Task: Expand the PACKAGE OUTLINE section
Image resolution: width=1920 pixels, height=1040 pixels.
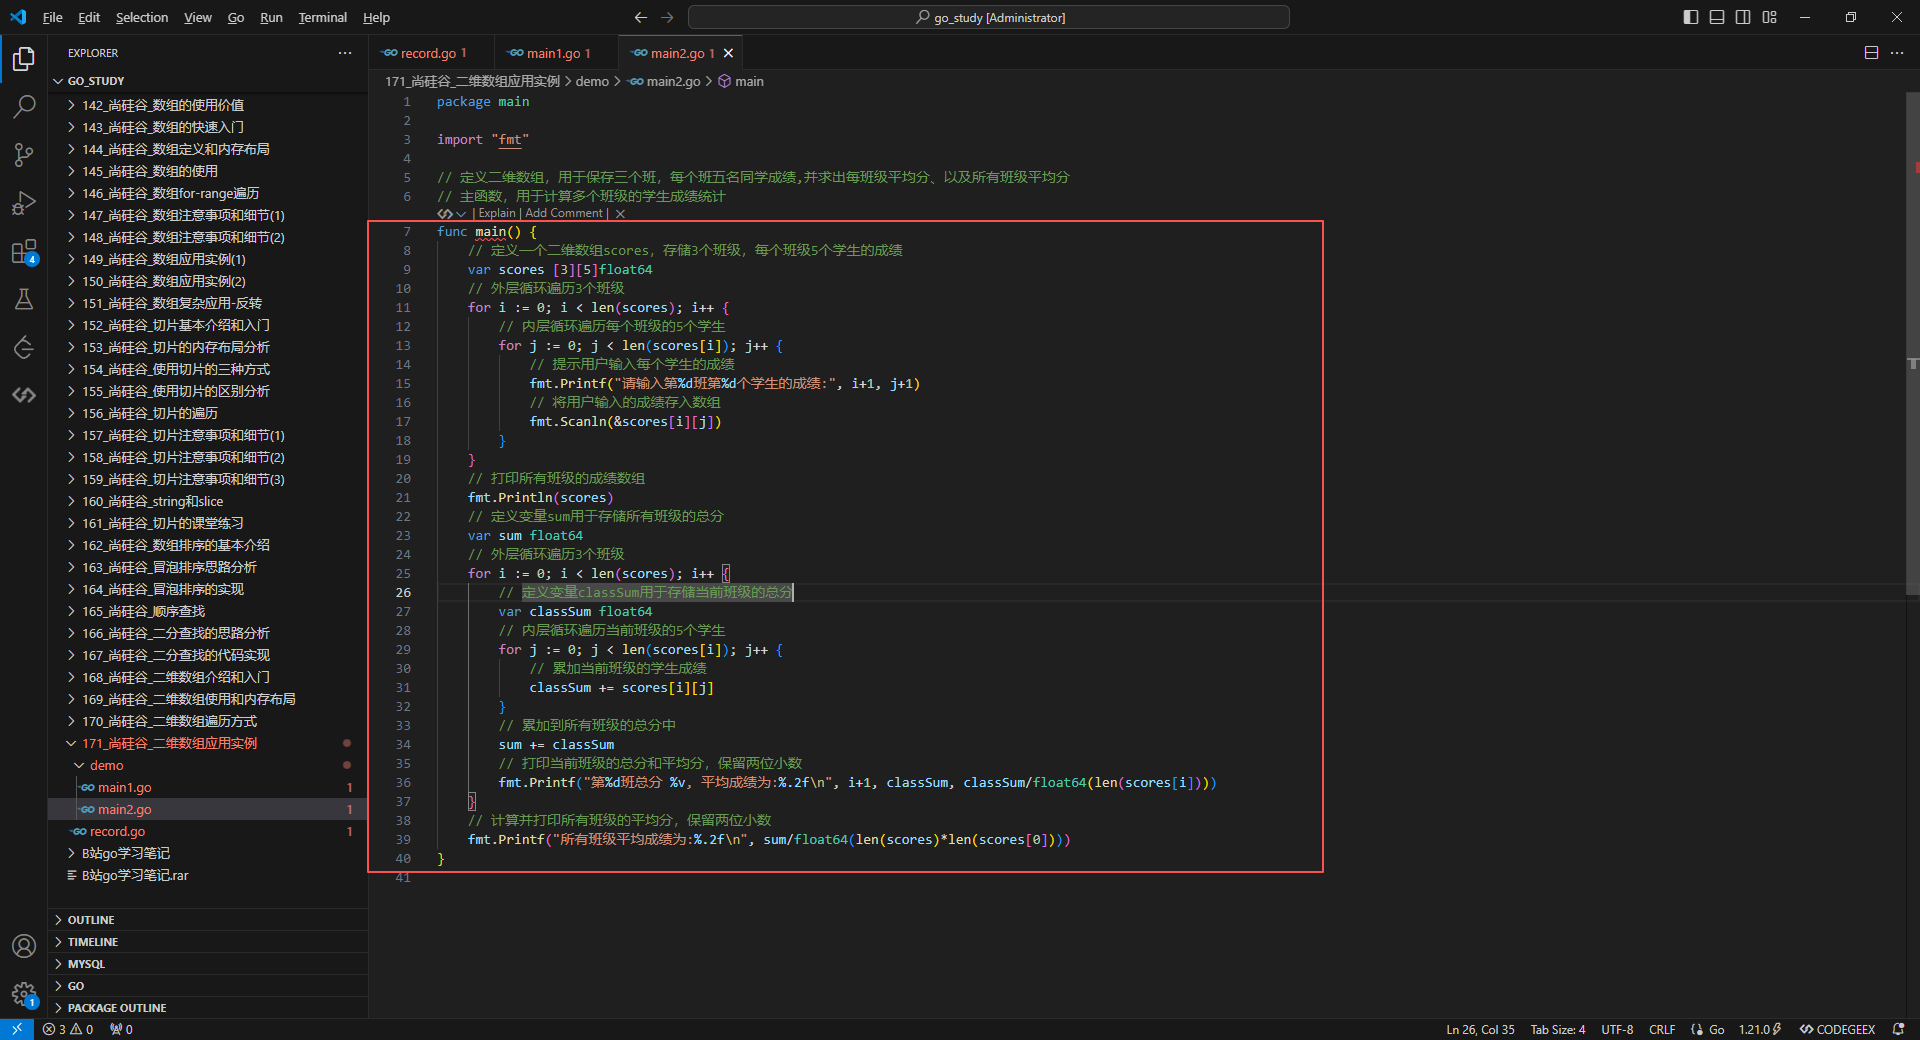Action: point(208,1008)
